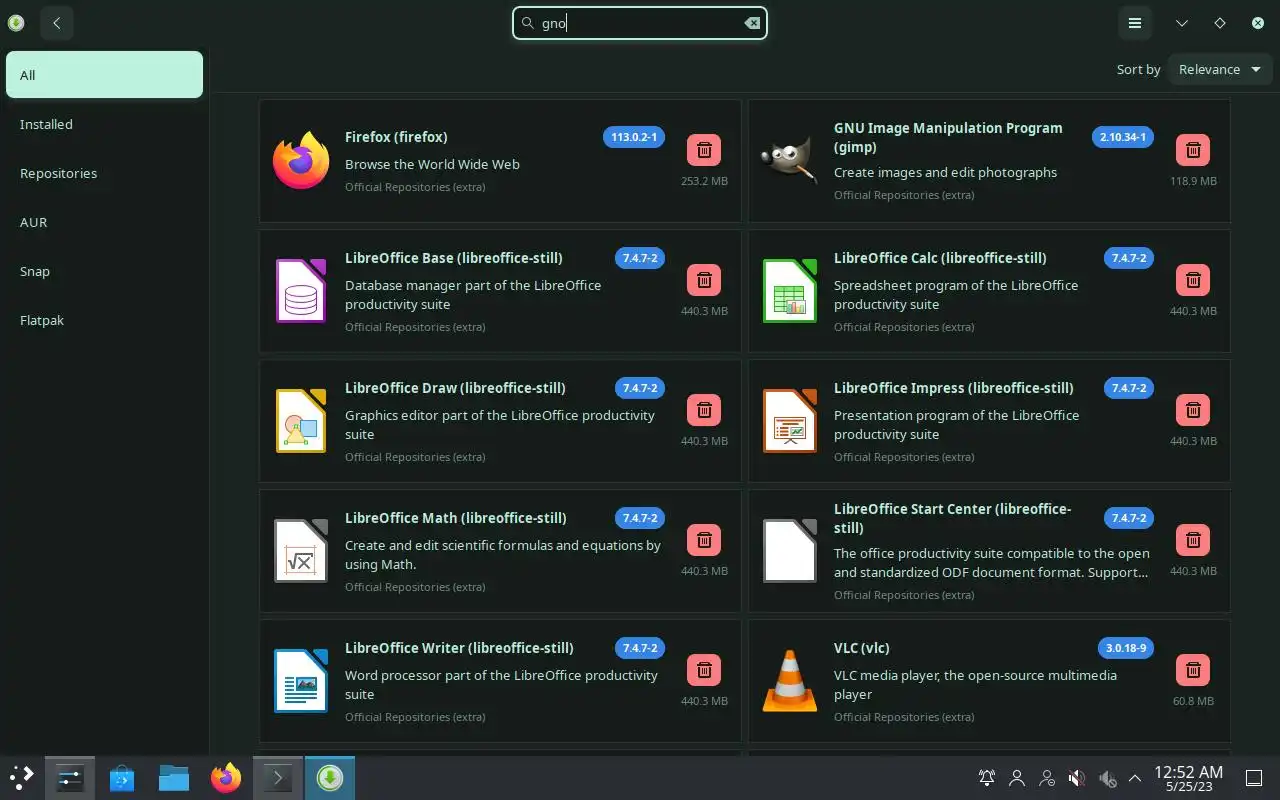Open the terminal from the taskbar
This screenshot has width=1280, height=800.
[278, 778]
